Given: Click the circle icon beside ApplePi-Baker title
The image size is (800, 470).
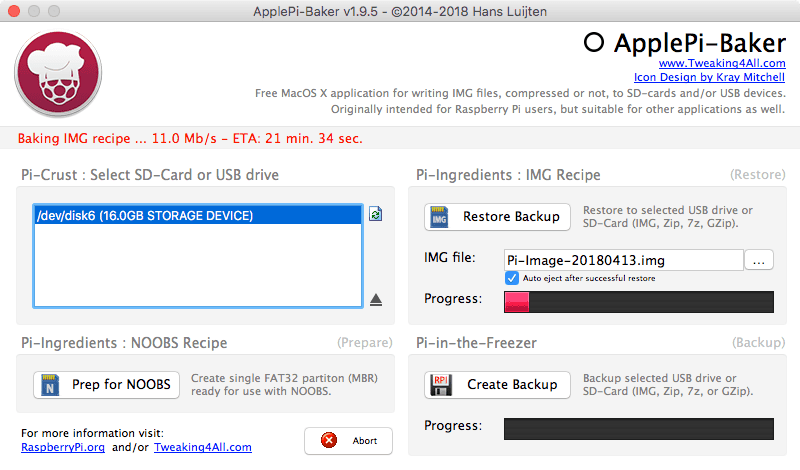Looking at the screenshot, I should pyautogui.click(x=594, y=42).
